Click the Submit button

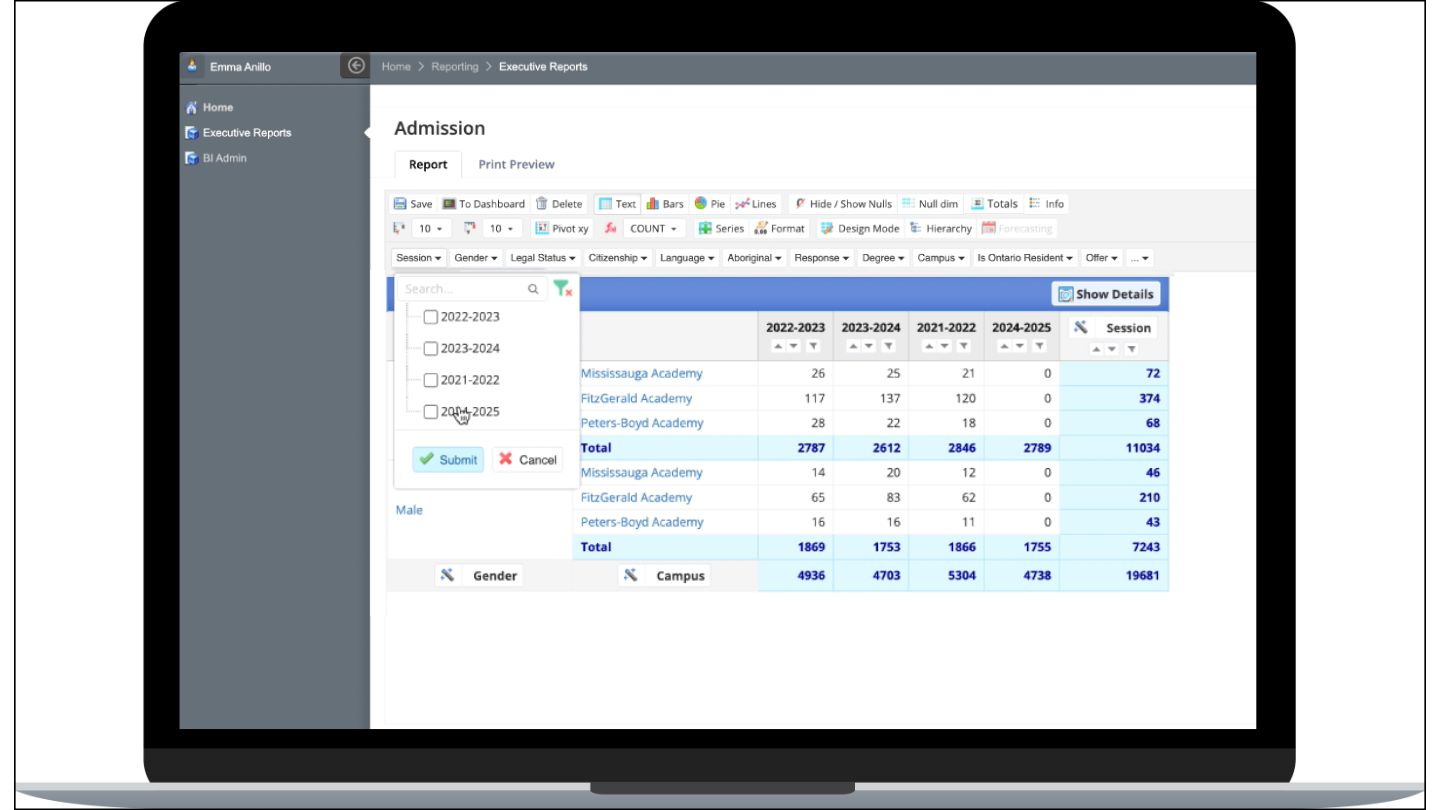(447, 459)
